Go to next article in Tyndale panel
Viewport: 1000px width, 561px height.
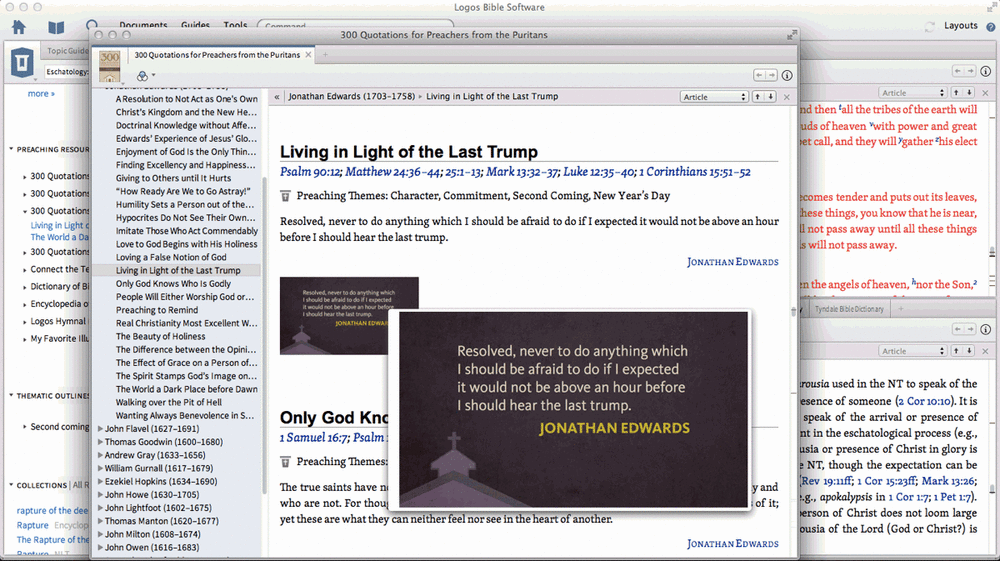click(x=969, y=351)
